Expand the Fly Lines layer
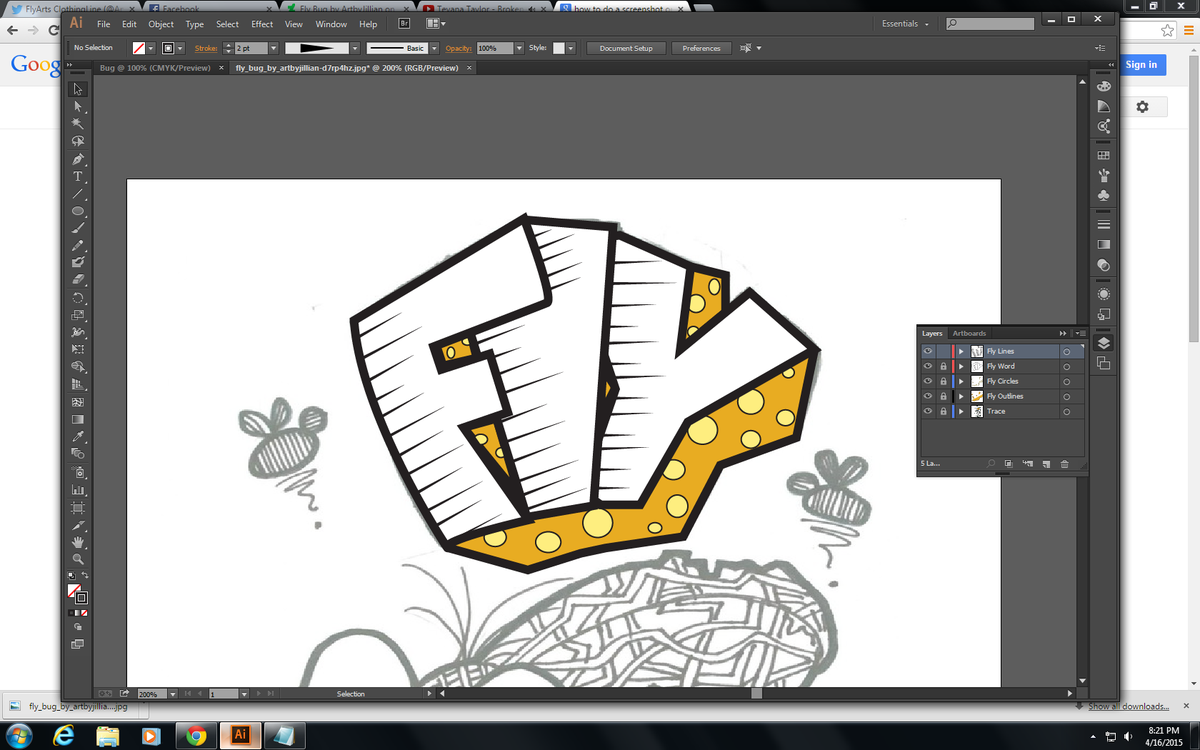Image resolution: width=1200 pixels, height=750 pixels. 961,352
